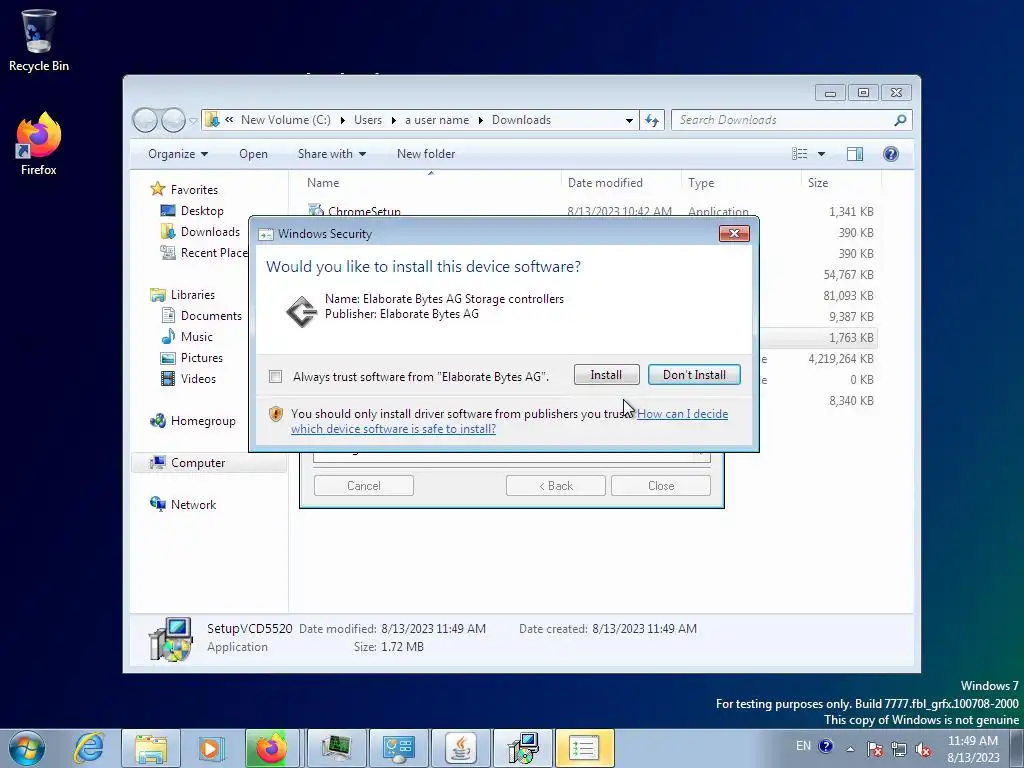Viewport: 1024px width, 768px height.
Task: Launch Firefox from the desktop shortcut
Action: pyautogui.click(x=39, y=144)
